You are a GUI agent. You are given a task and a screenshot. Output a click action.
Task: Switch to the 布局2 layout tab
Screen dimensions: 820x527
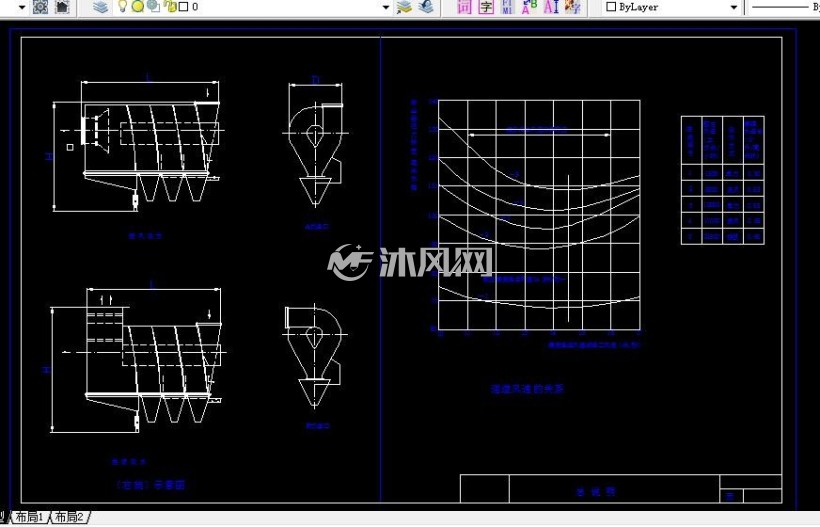[70, 517]
